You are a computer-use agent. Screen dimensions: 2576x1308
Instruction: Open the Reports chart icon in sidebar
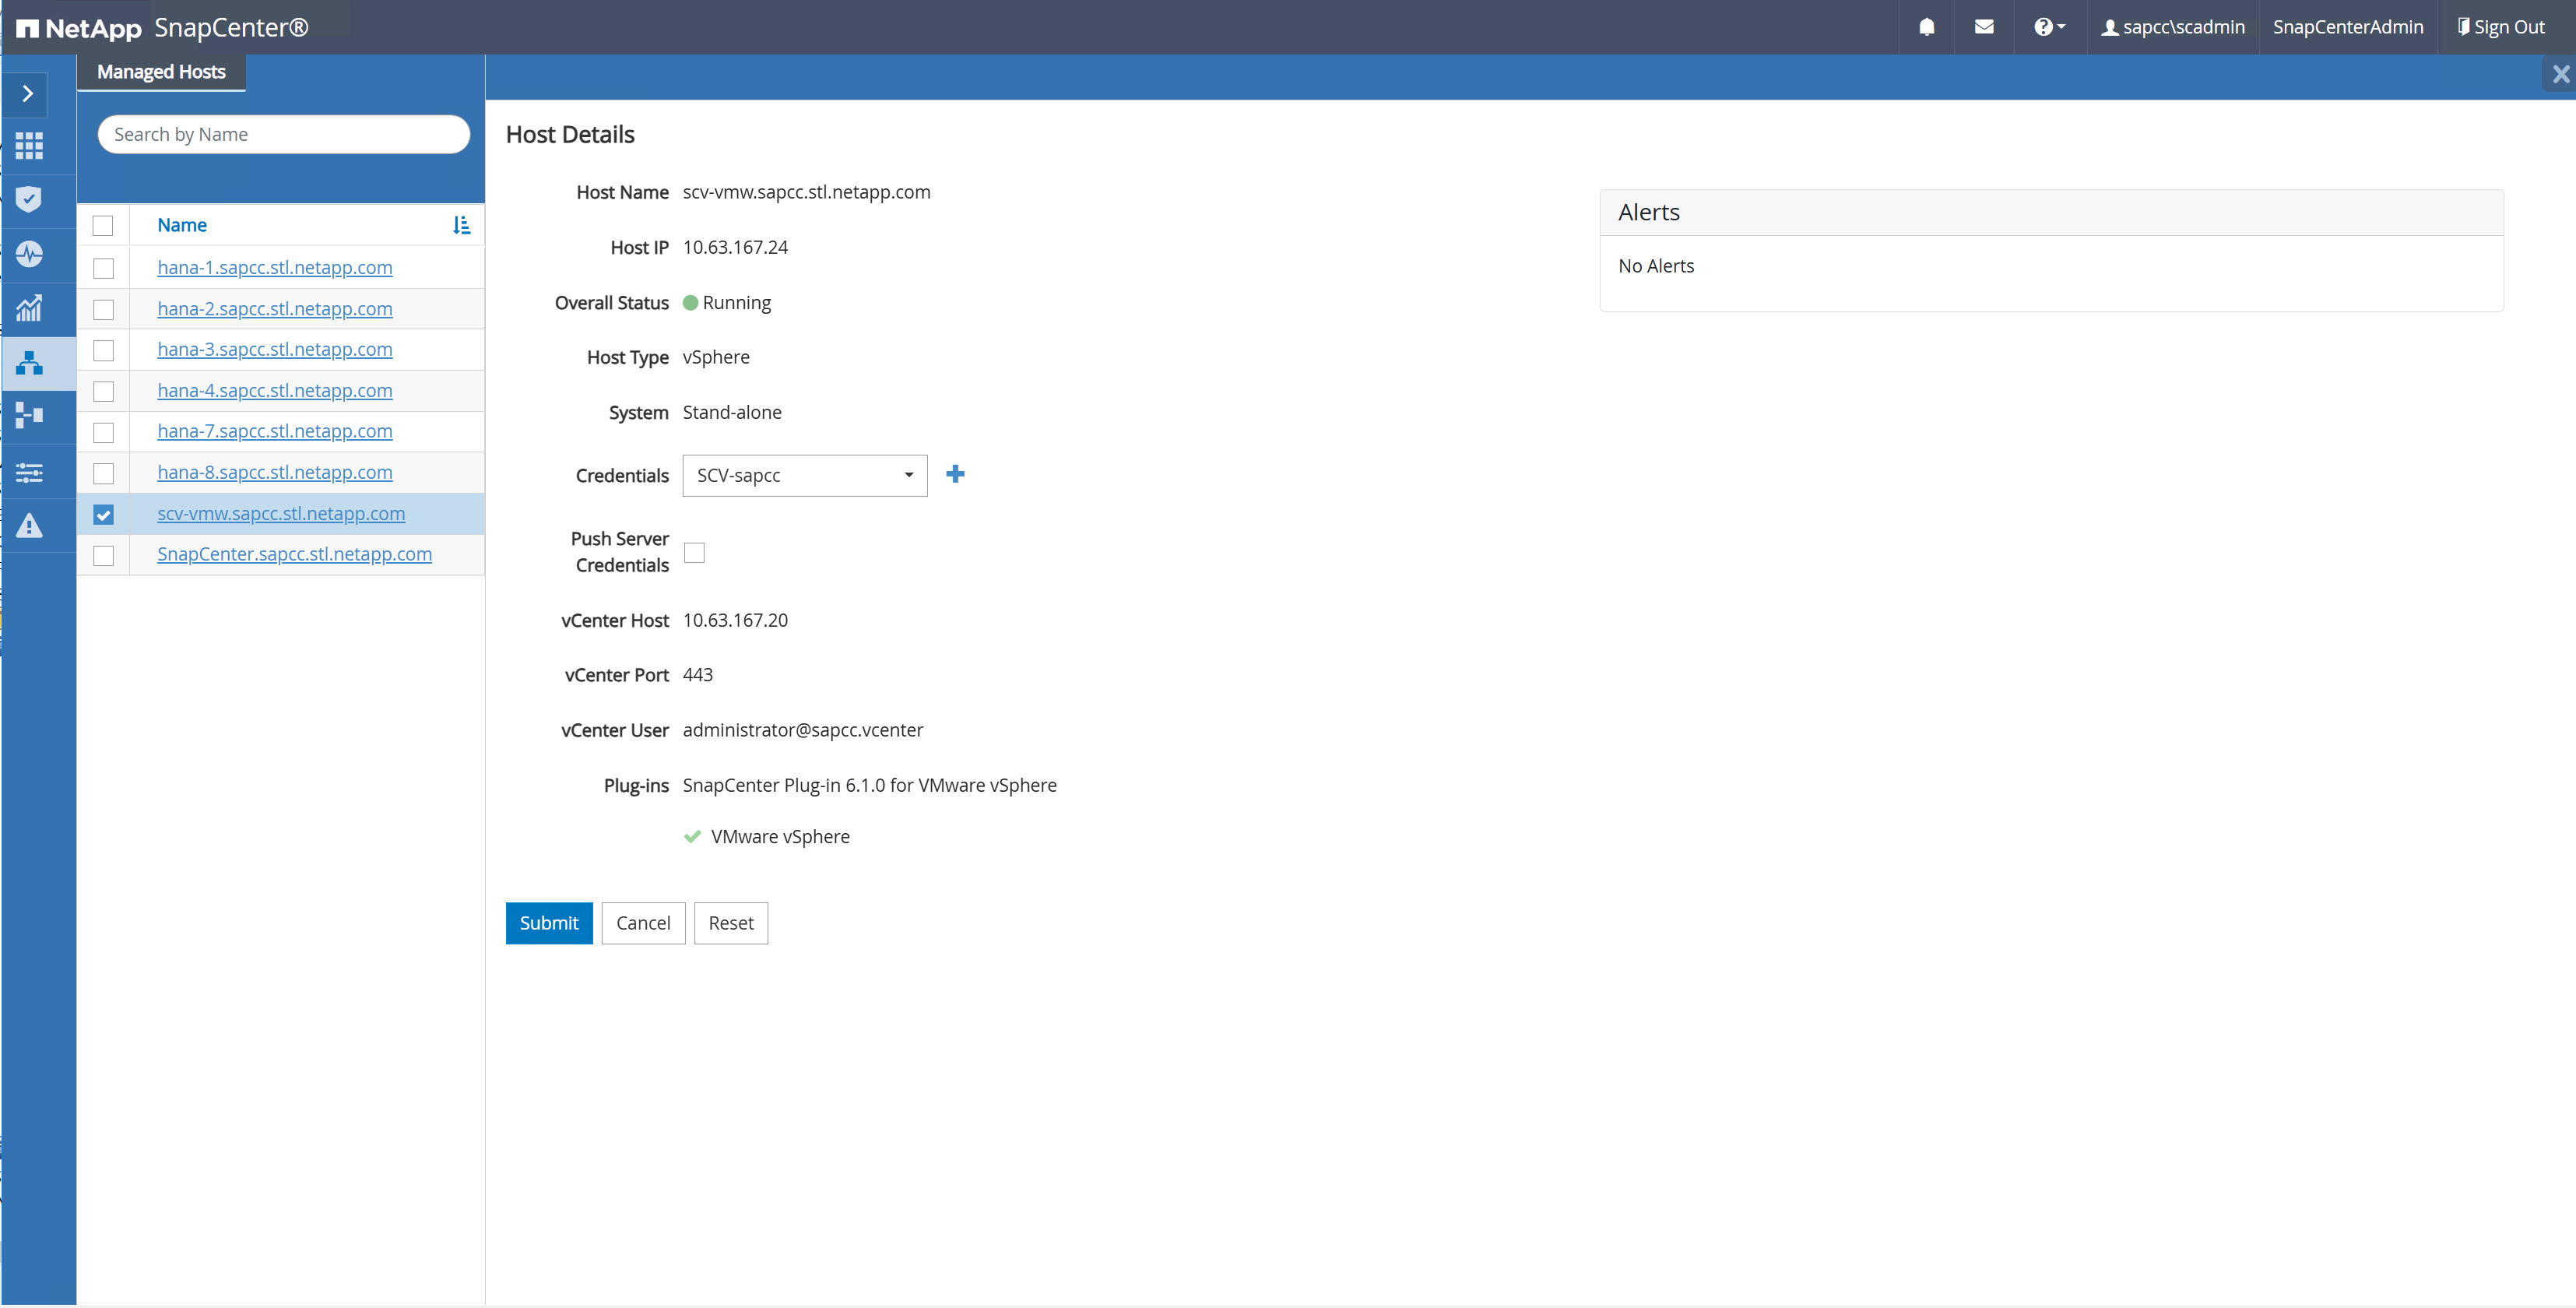(x=29, y=308)
